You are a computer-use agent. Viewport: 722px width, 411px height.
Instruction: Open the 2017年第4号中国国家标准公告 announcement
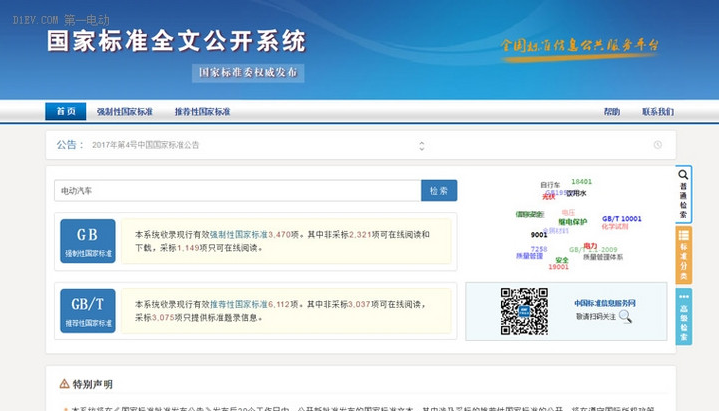[x=146, y=145]
